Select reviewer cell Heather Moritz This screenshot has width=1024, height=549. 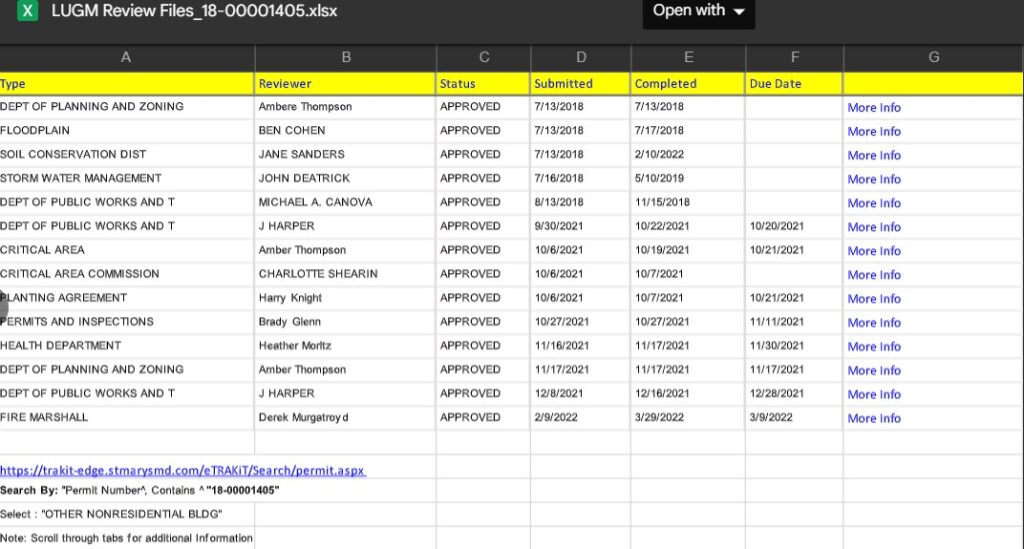(345, 345)
